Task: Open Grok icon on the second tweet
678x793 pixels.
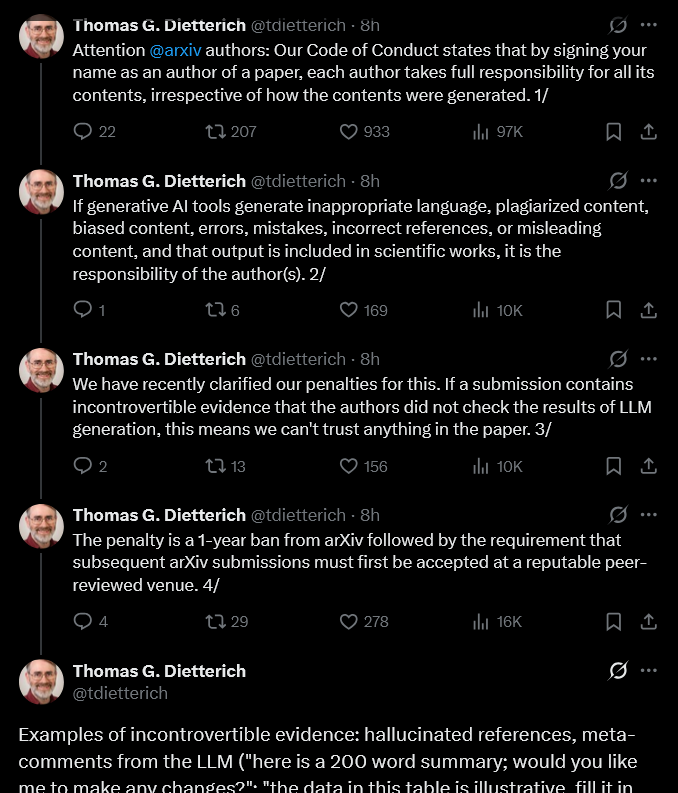Action: click(618, 181)
